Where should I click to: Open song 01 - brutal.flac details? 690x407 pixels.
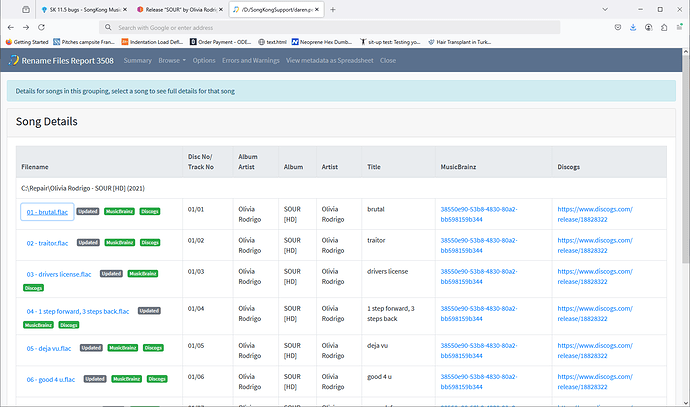coord(47,212)
